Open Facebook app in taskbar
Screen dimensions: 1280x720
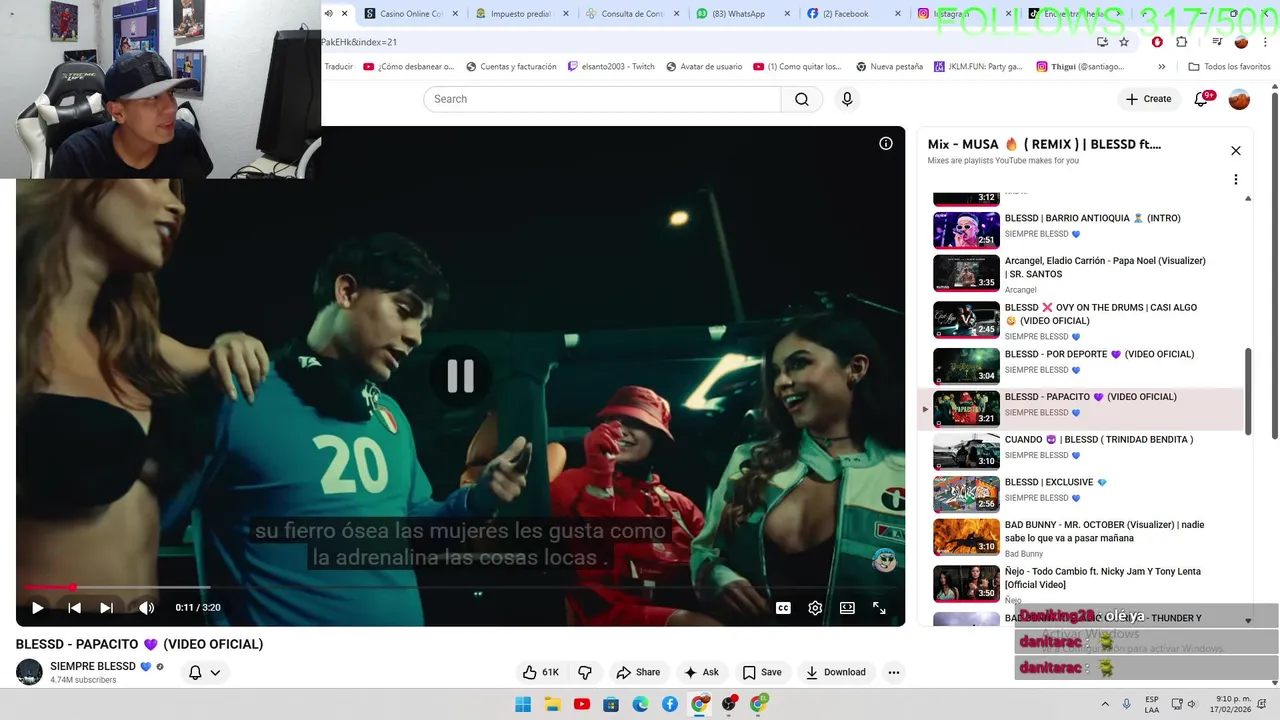pos(670,704)
